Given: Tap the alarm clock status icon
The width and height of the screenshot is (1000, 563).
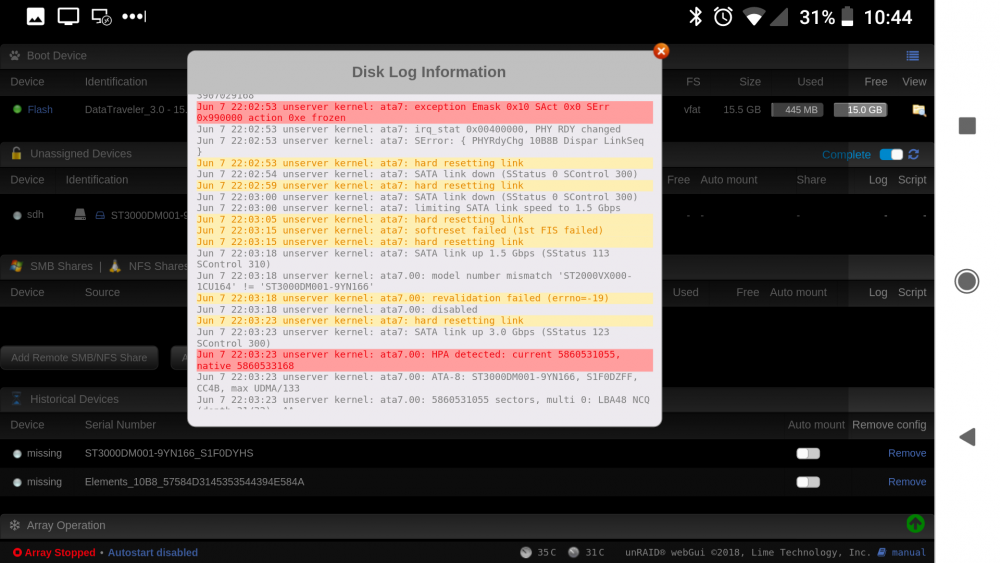Looking at the screenshot, I should tap(723, 17).
